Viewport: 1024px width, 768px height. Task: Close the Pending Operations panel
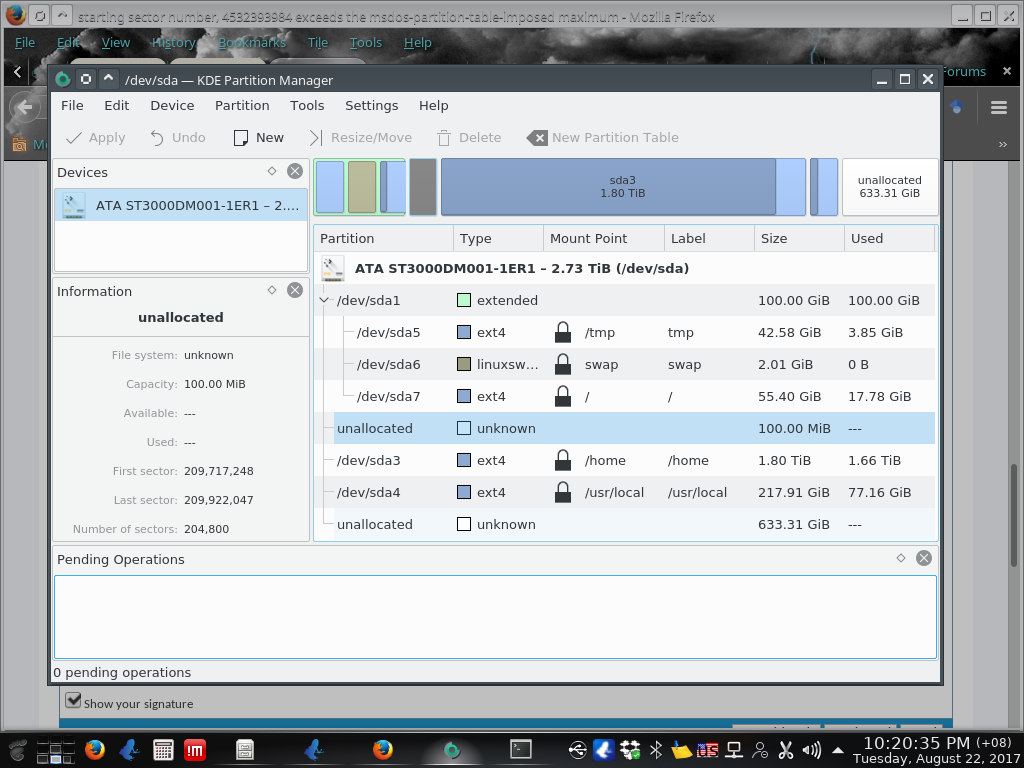click(924, 558)
